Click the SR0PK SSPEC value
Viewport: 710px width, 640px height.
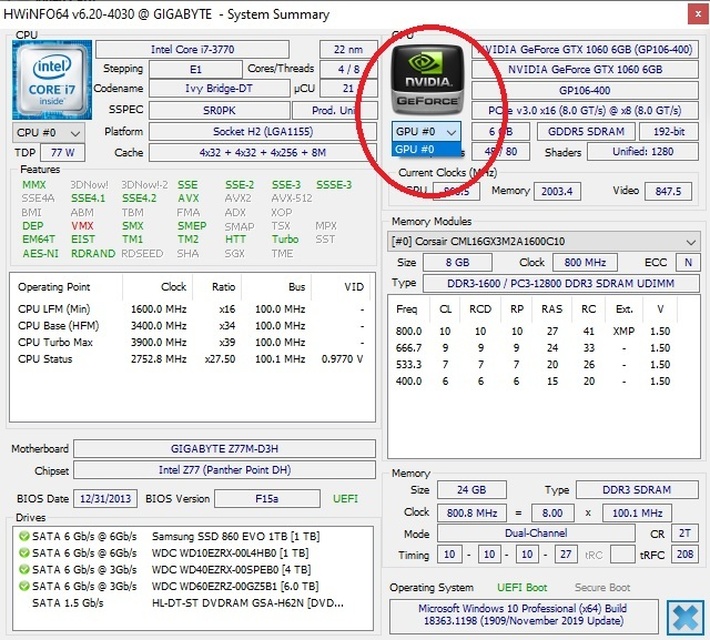(219, 110)
